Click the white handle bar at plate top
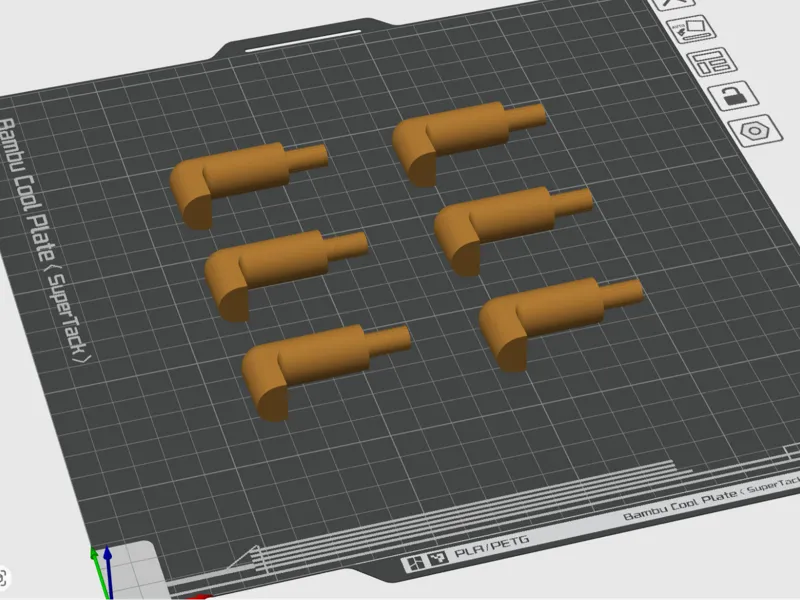Viewport: 800px width, 600px height. [303, 41]
